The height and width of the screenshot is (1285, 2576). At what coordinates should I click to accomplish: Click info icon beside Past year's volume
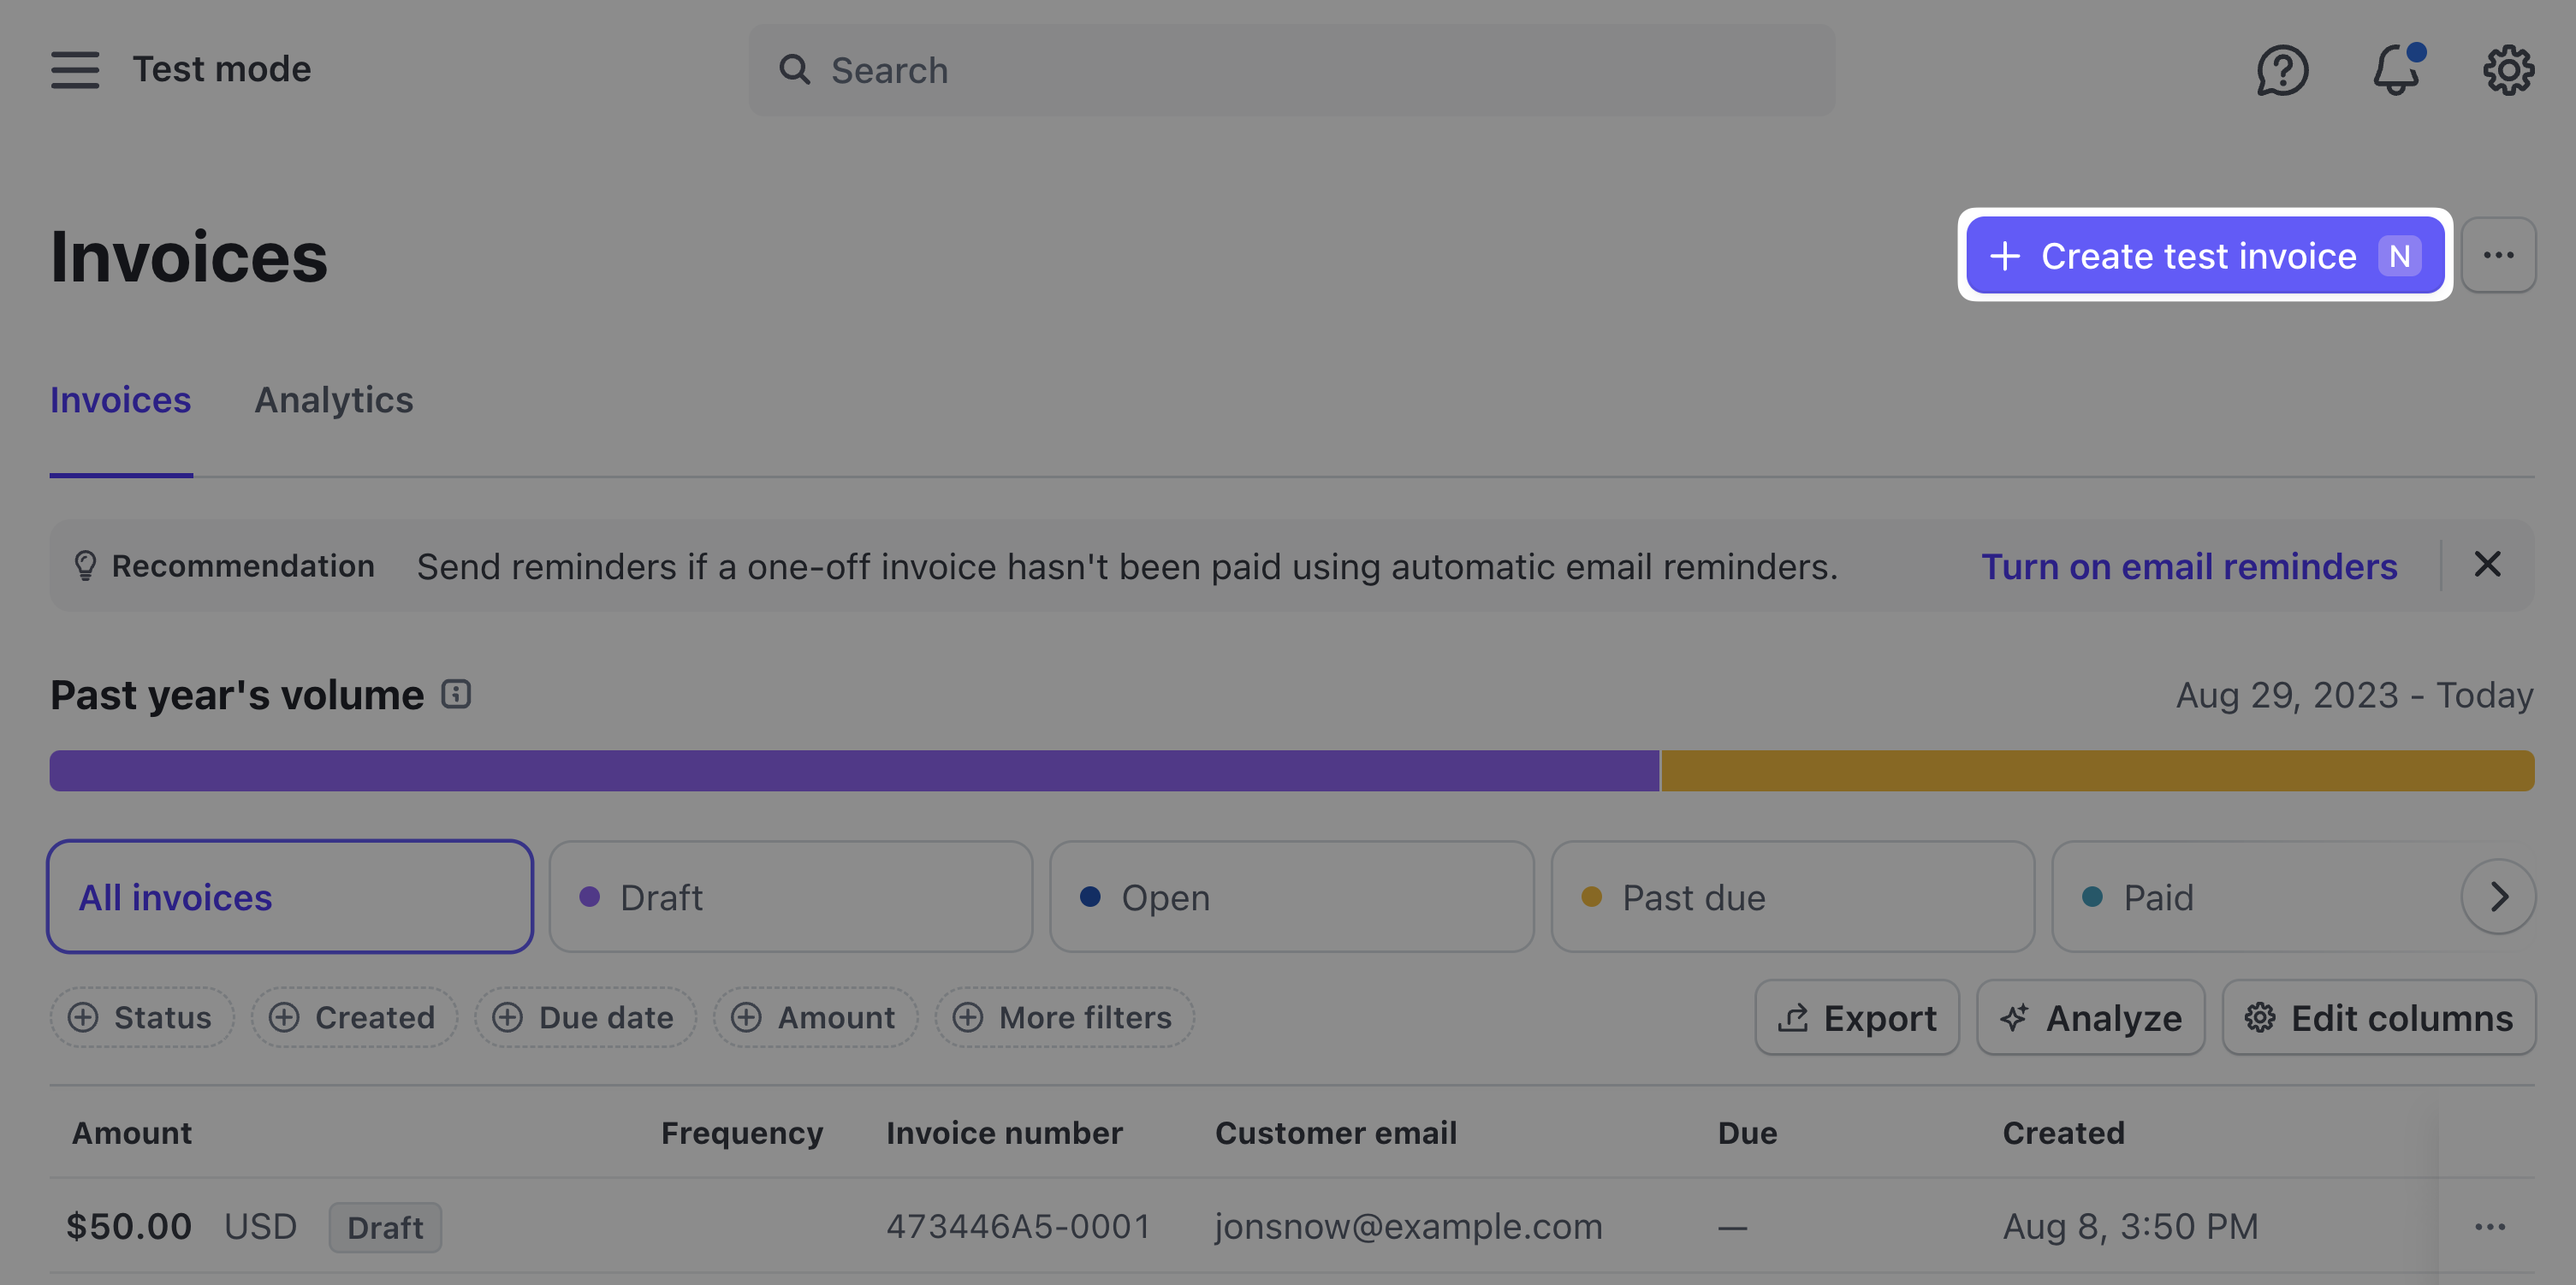(456, 694)
